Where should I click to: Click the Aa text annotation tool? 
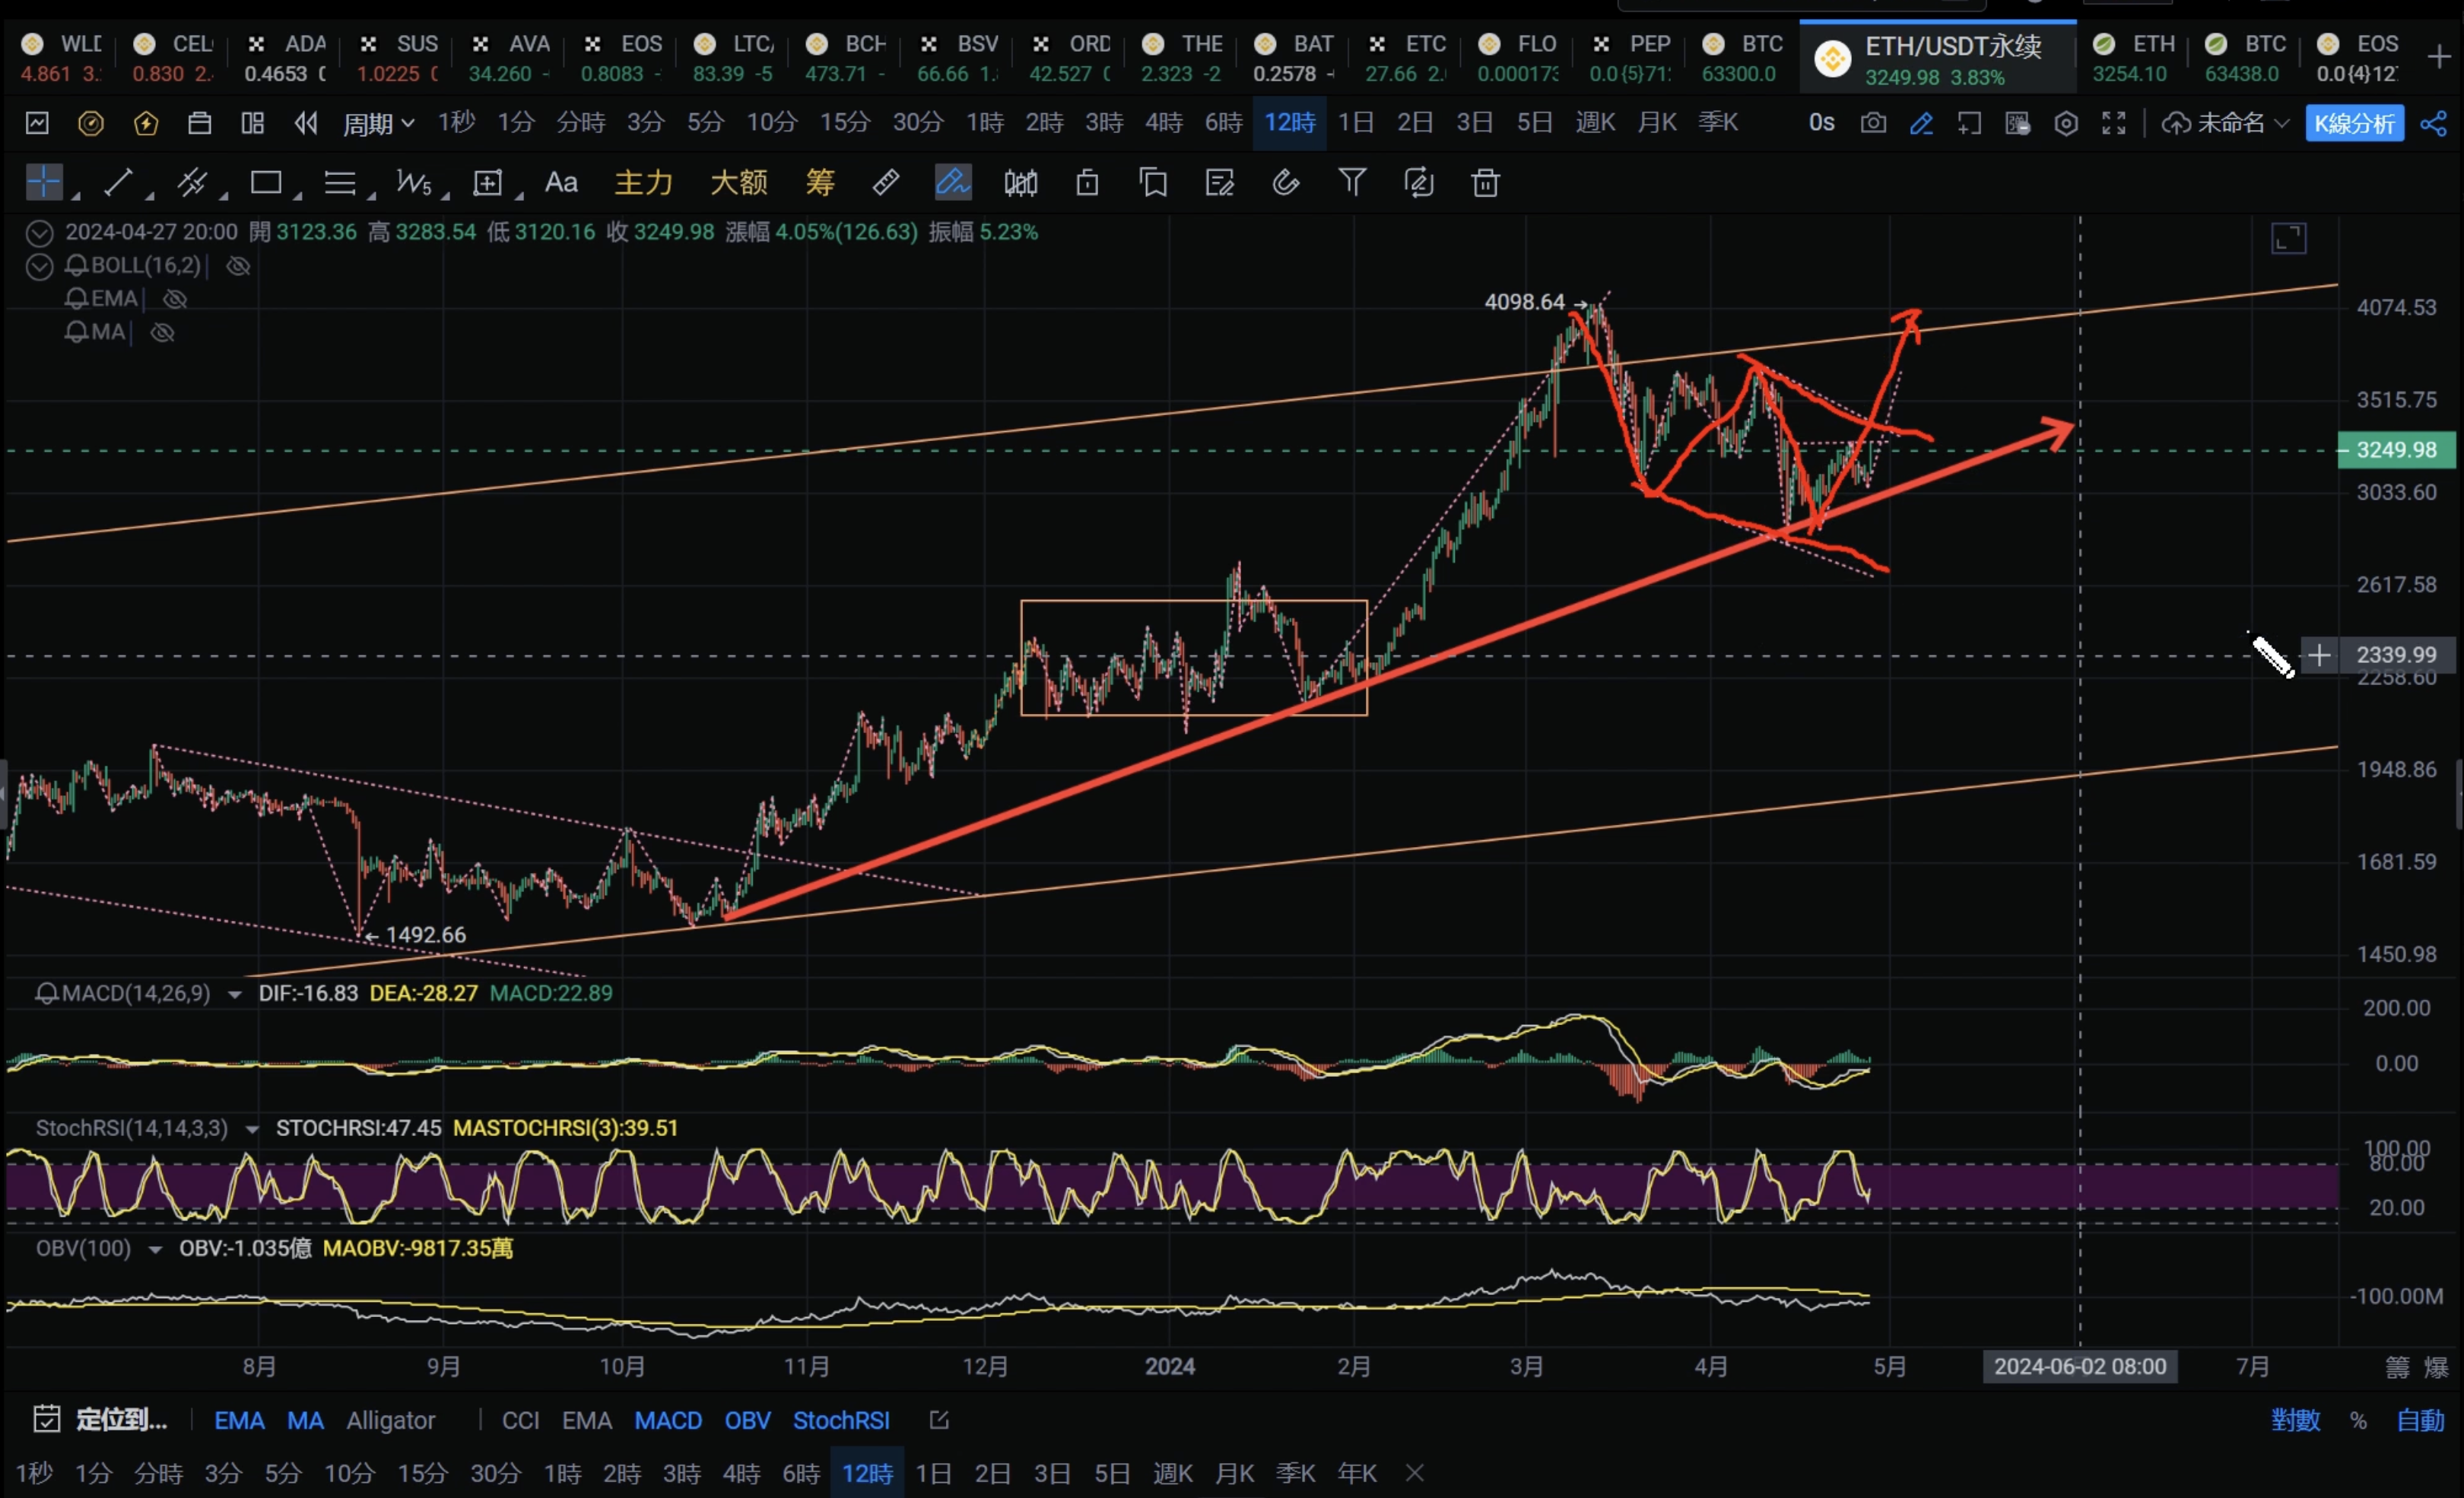click(x=561, y=182)
